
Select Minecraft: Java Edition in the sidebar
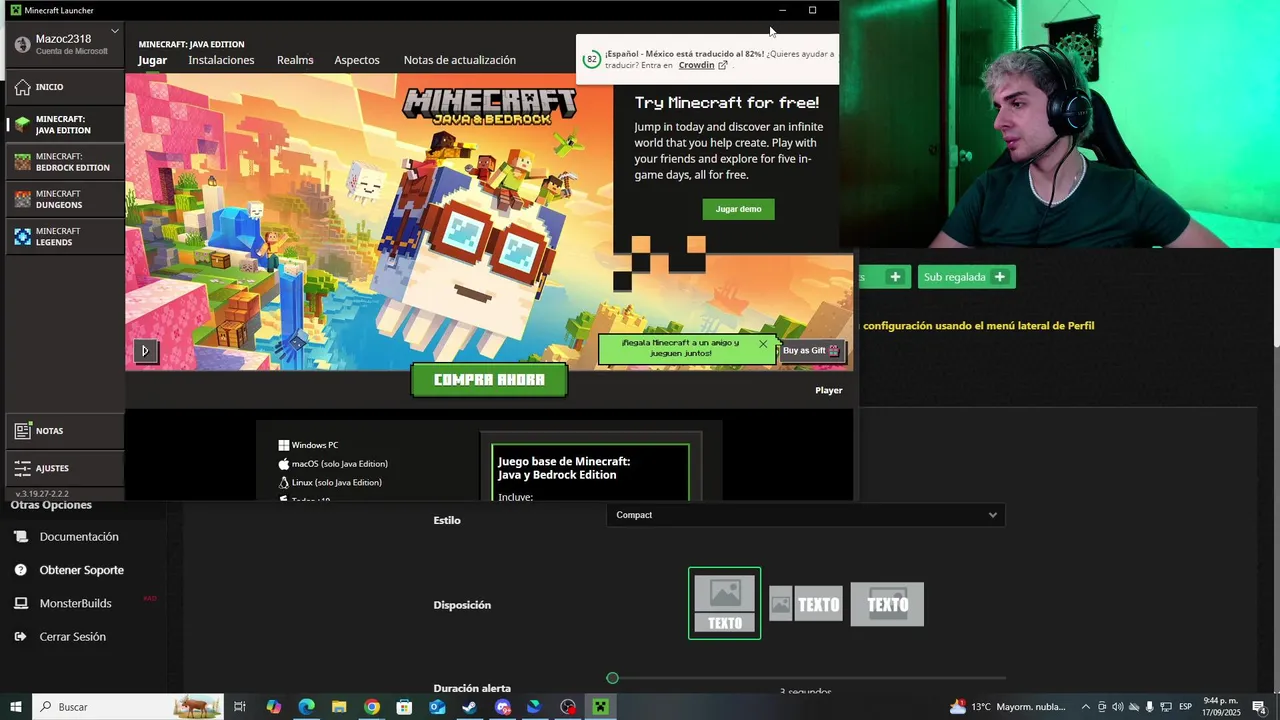coord(64,125)
